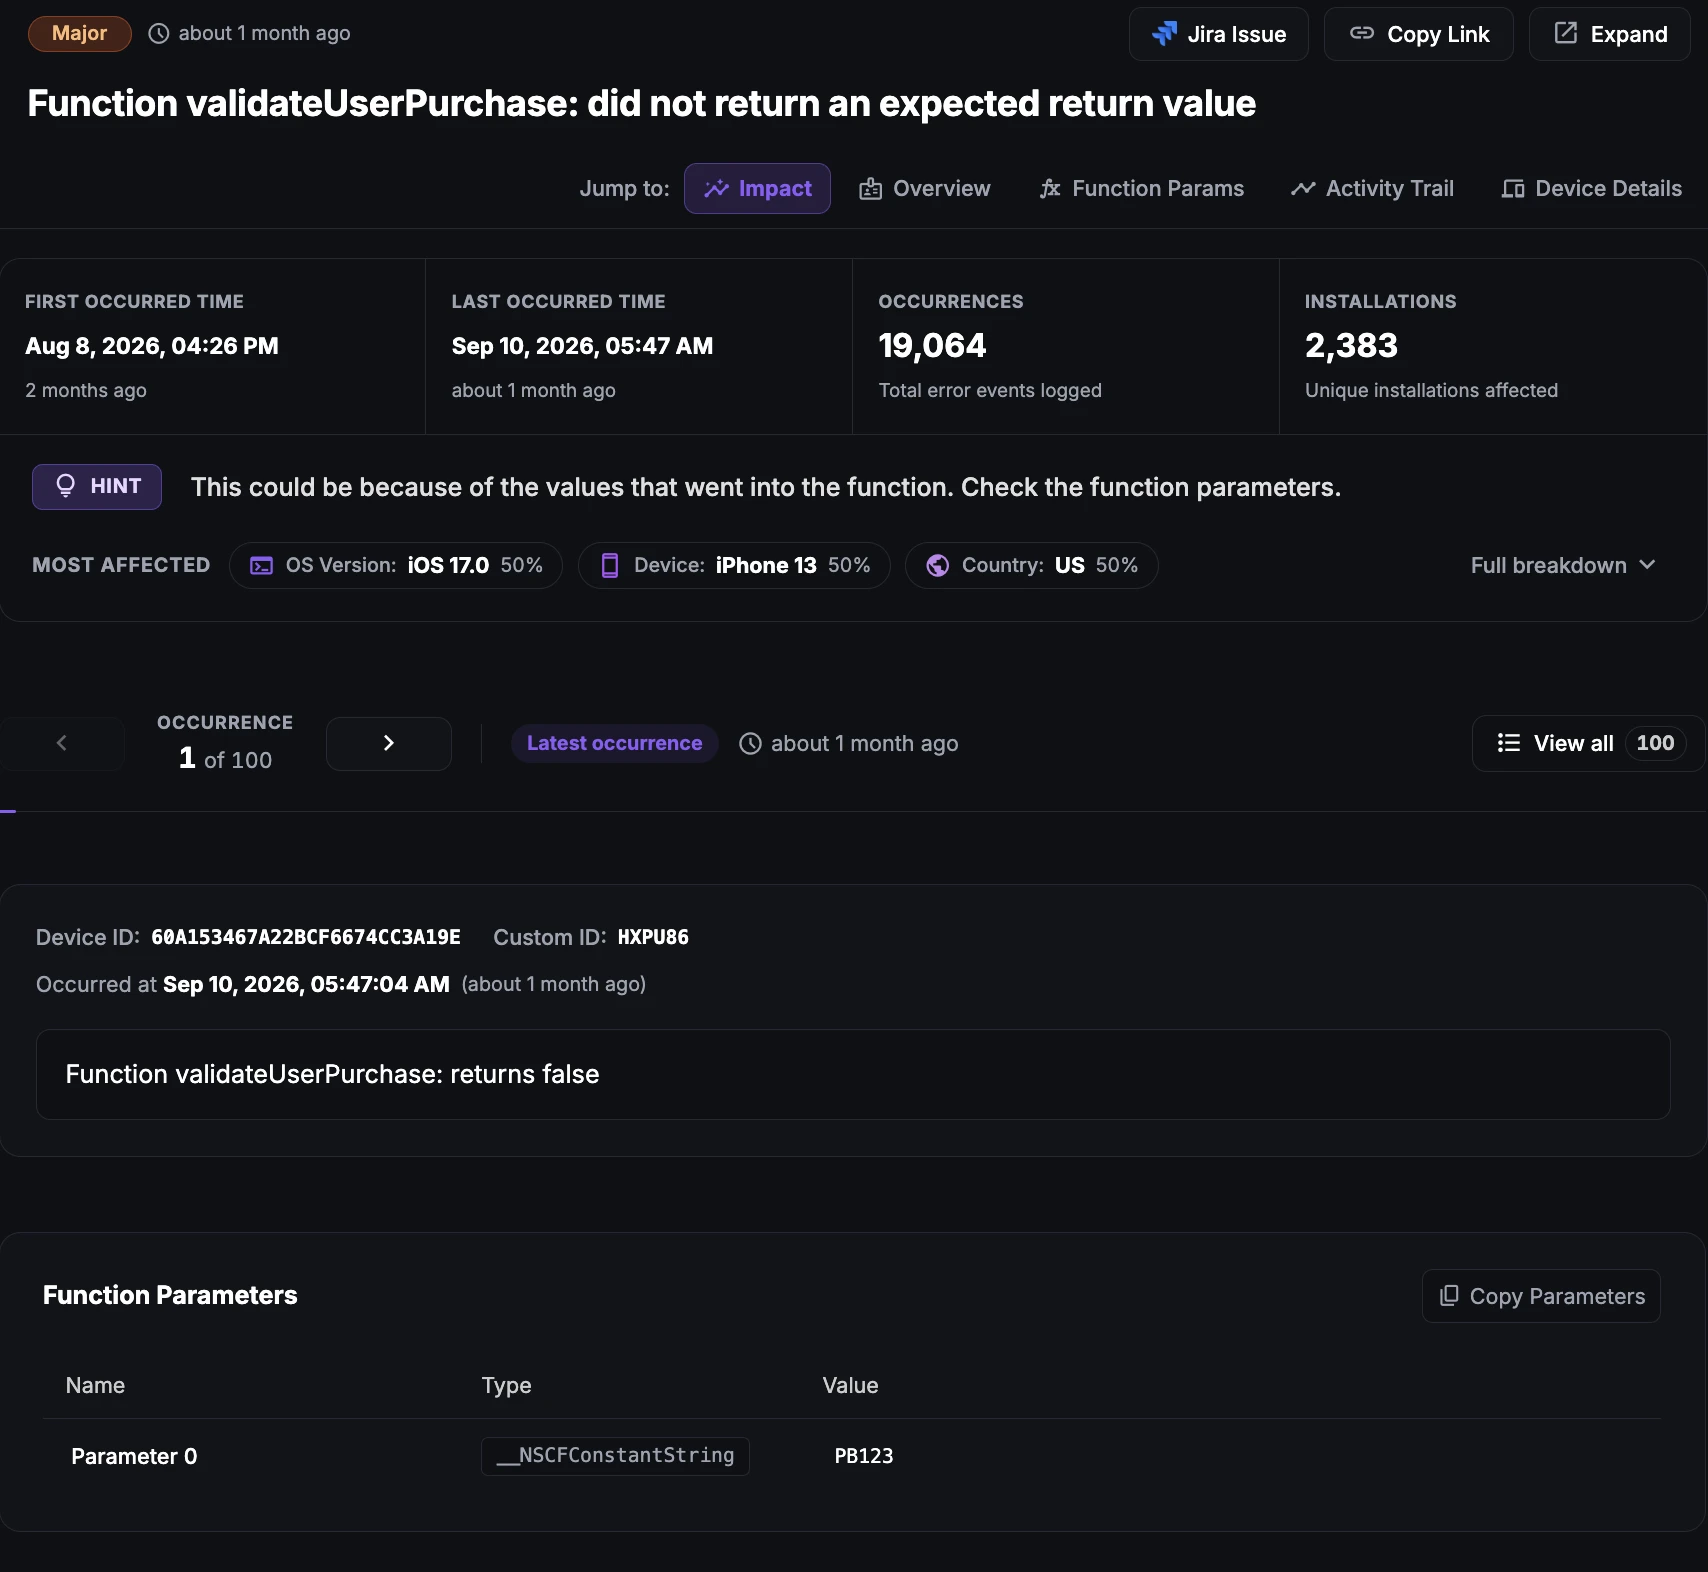The image size is (1708, 1572).
Task: Click the HINT lightbulb badge
Action: pos(97,487)
